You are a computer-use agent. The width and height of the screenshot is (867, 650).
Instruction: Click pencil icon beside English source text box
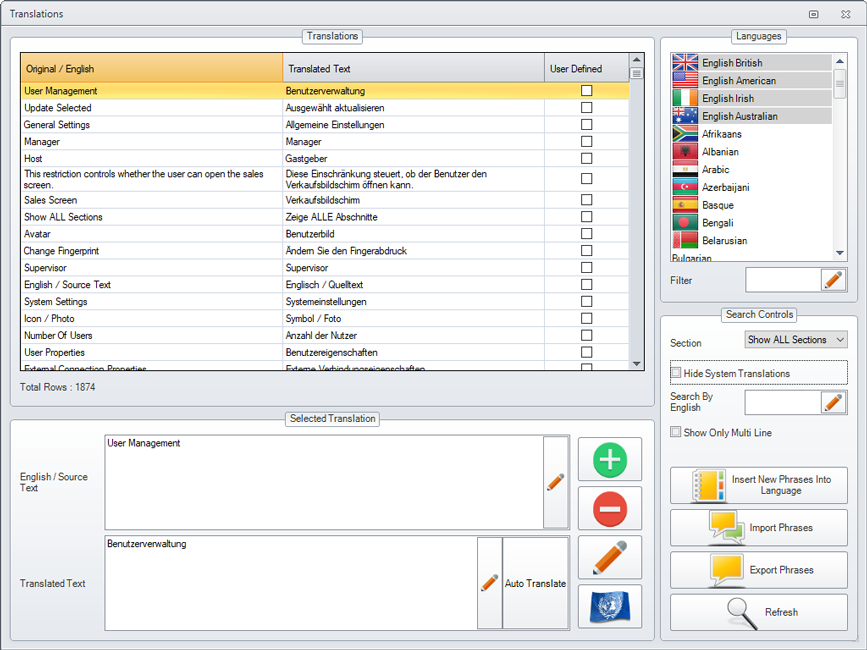(556, 482)
